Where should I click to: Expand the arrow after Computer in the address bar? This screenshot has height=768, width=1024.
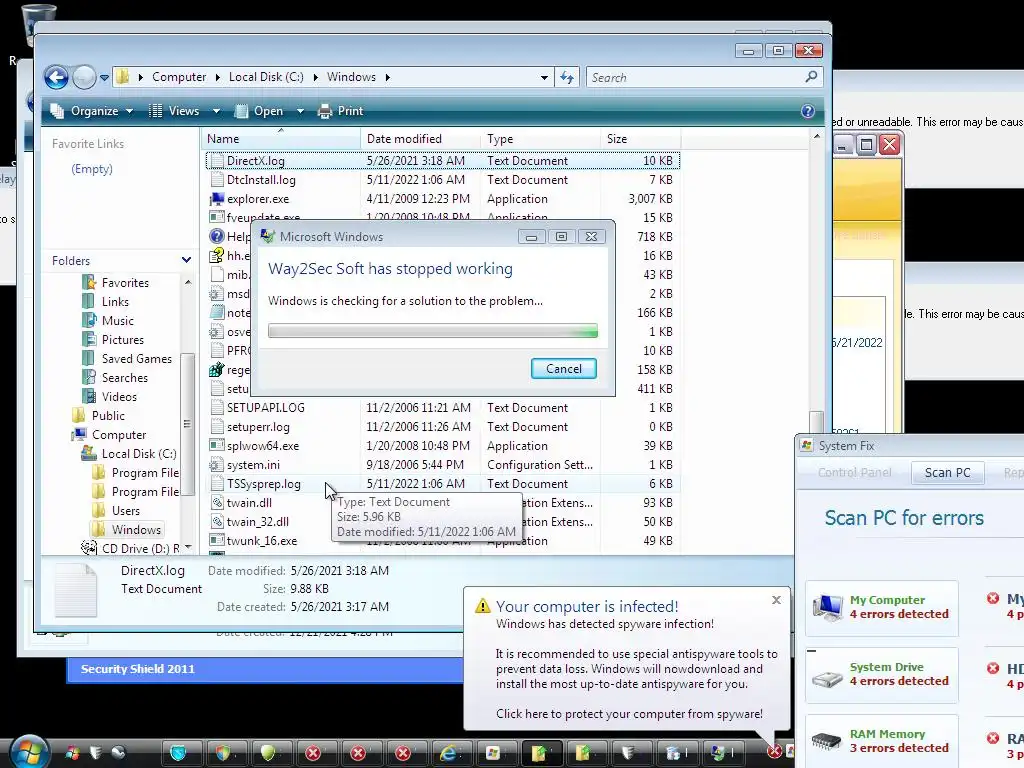(217, 77)
